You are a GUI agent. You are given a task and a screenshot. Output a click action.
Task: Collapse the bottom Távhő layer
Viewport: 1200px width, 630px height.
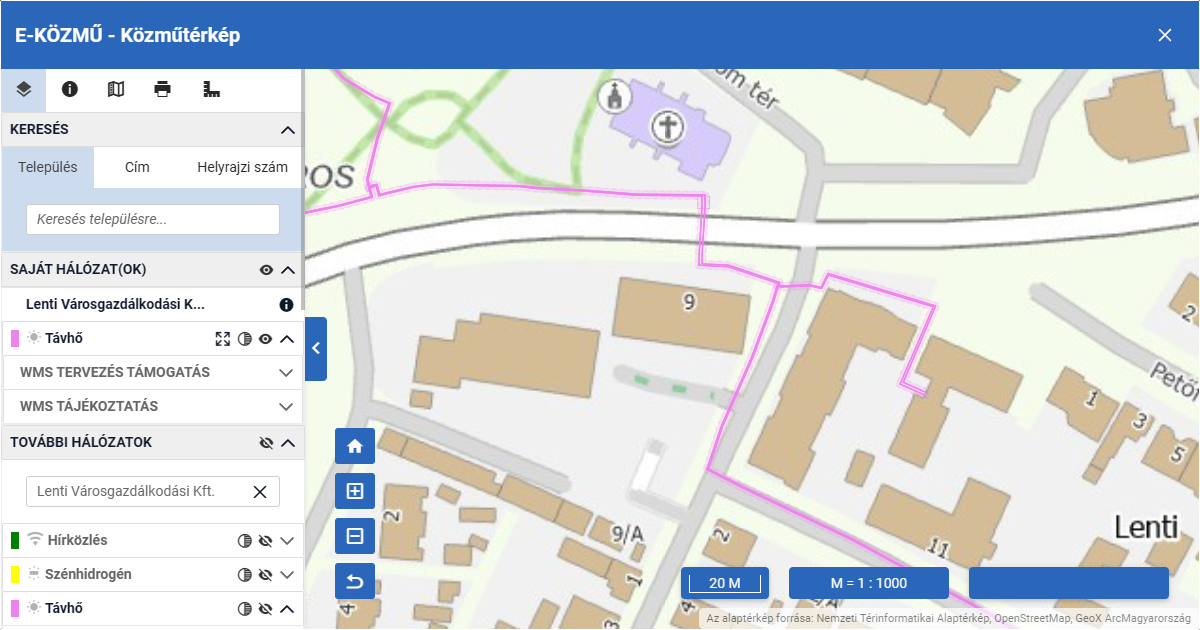[x=288, y=608]
